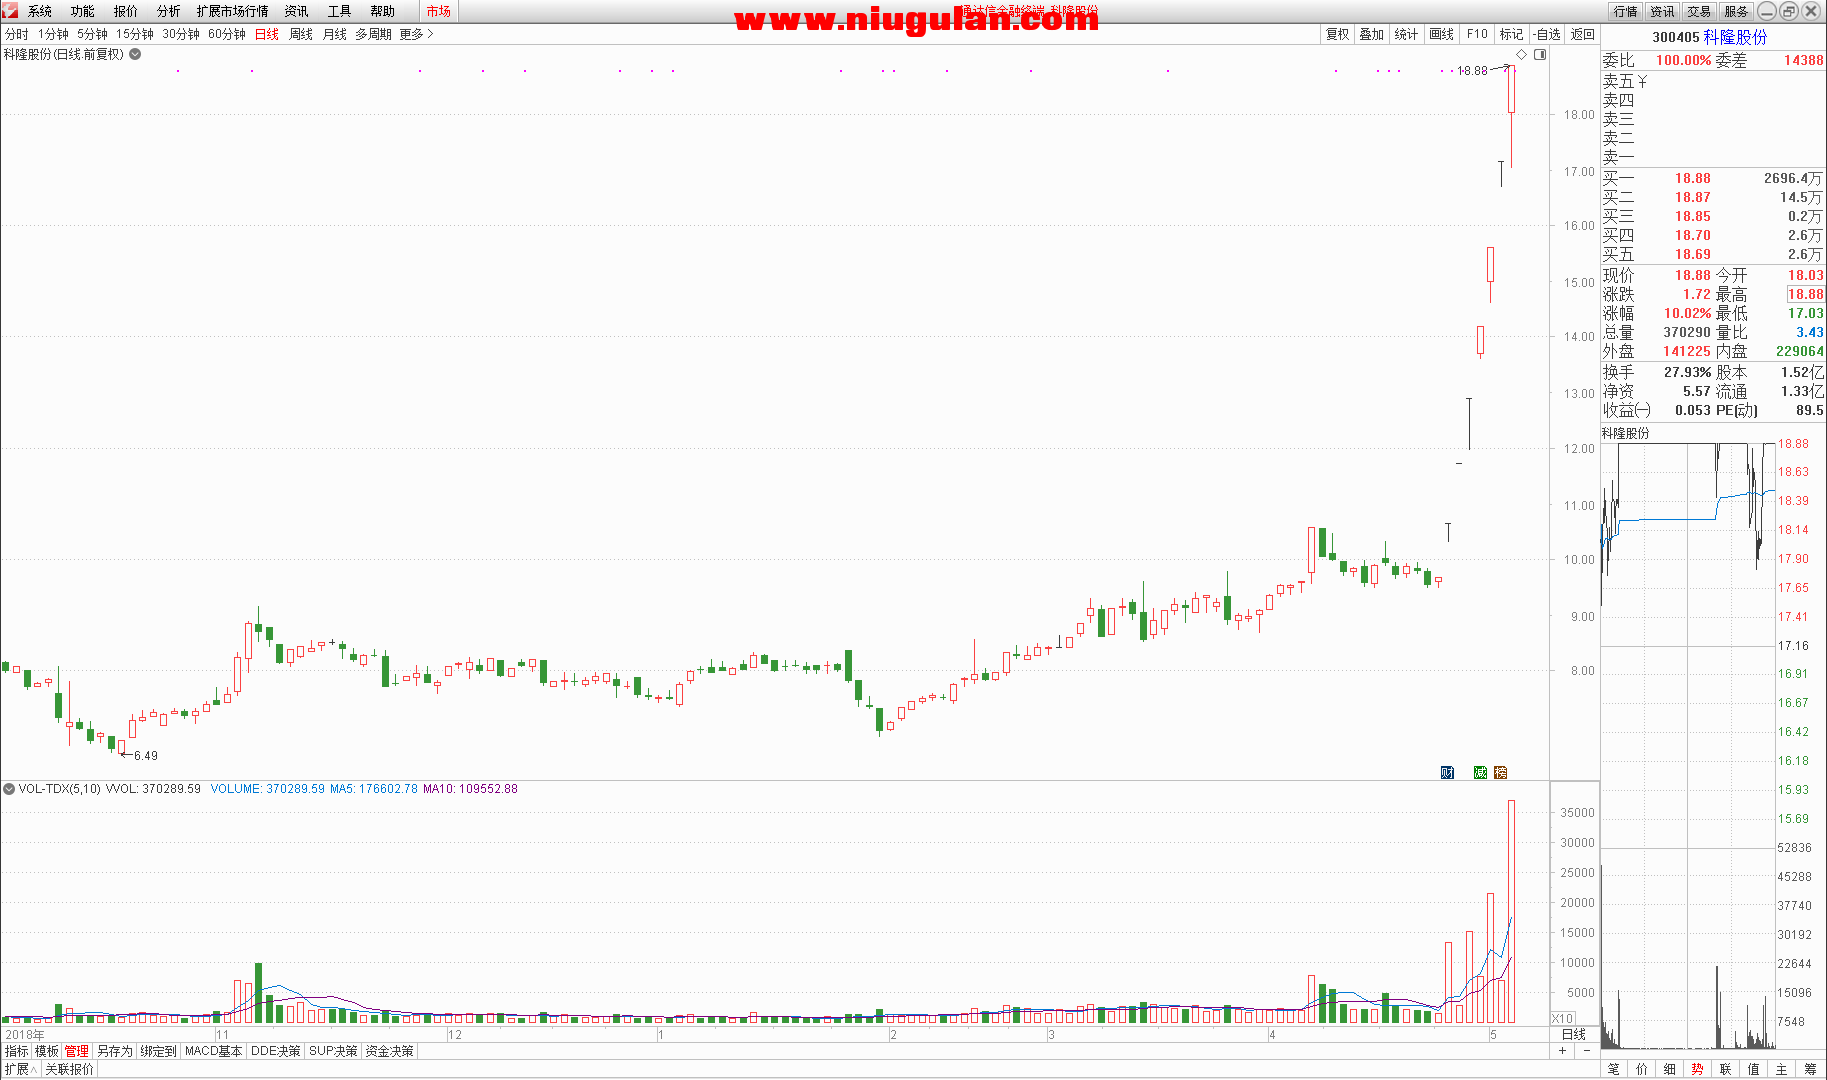Switch to 5分钟 period

coord(92,34)
